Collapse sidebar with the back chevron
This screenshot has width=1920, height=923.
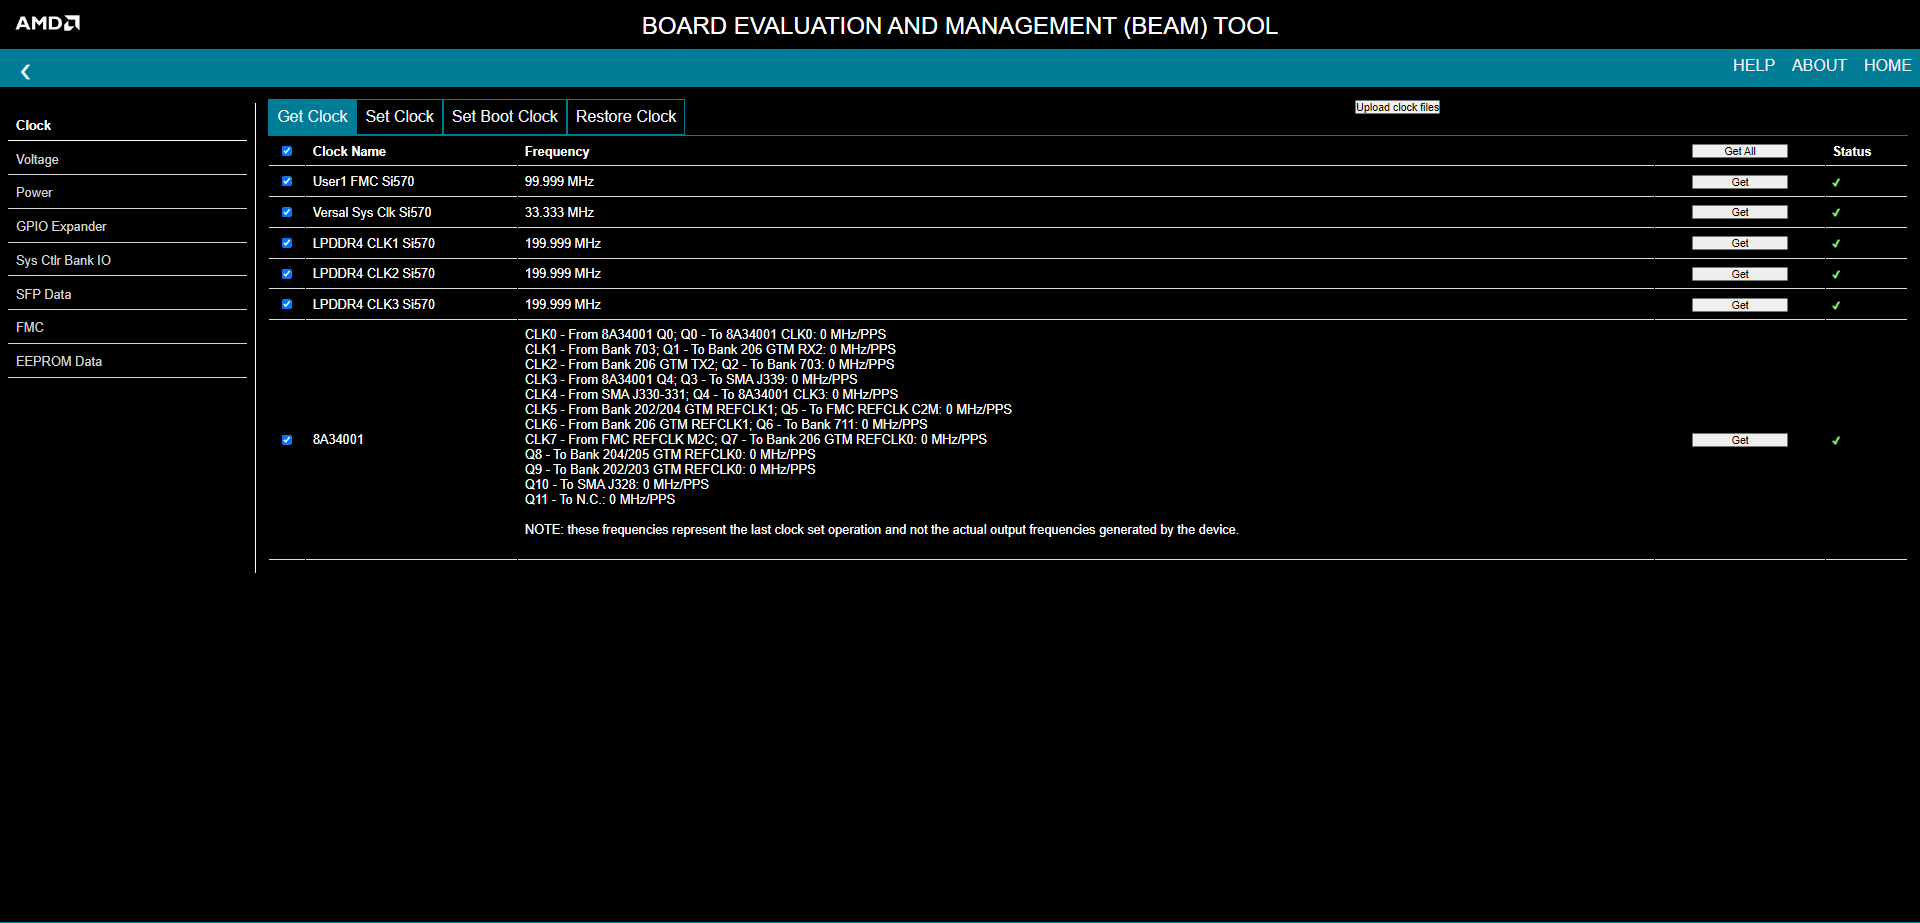[x=26, y=72]
